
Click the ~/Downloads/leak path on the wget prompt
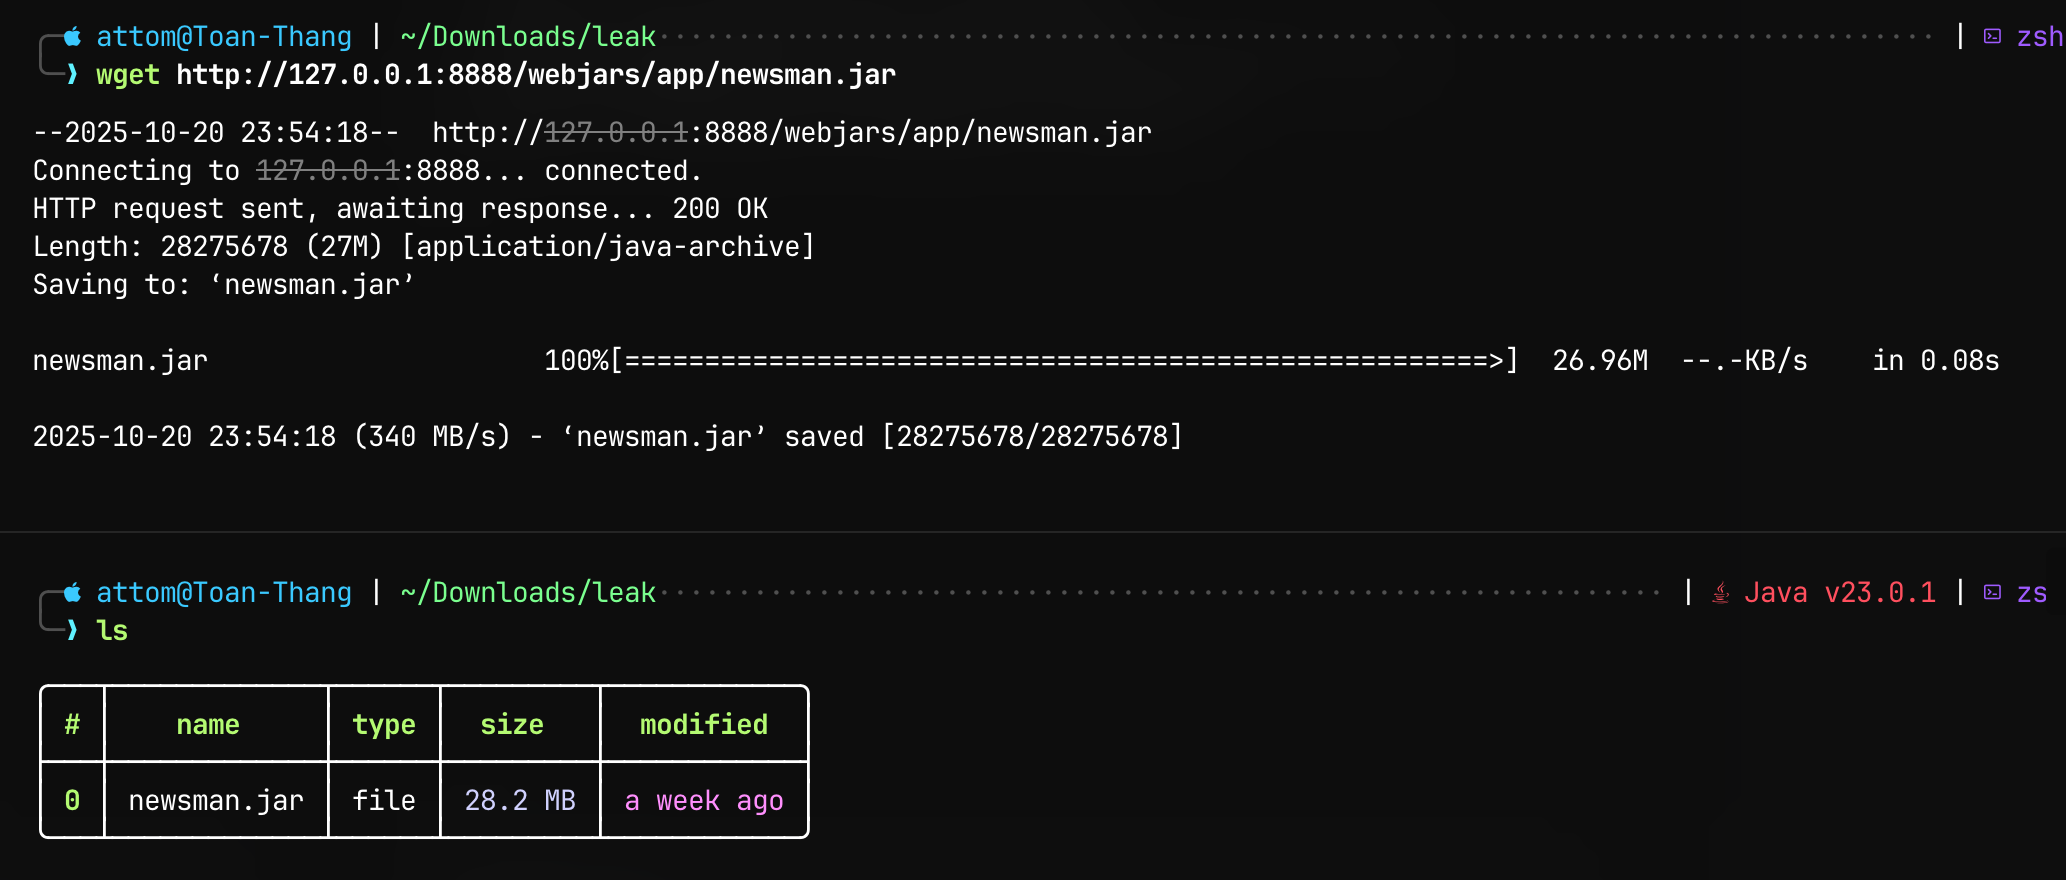528,37
